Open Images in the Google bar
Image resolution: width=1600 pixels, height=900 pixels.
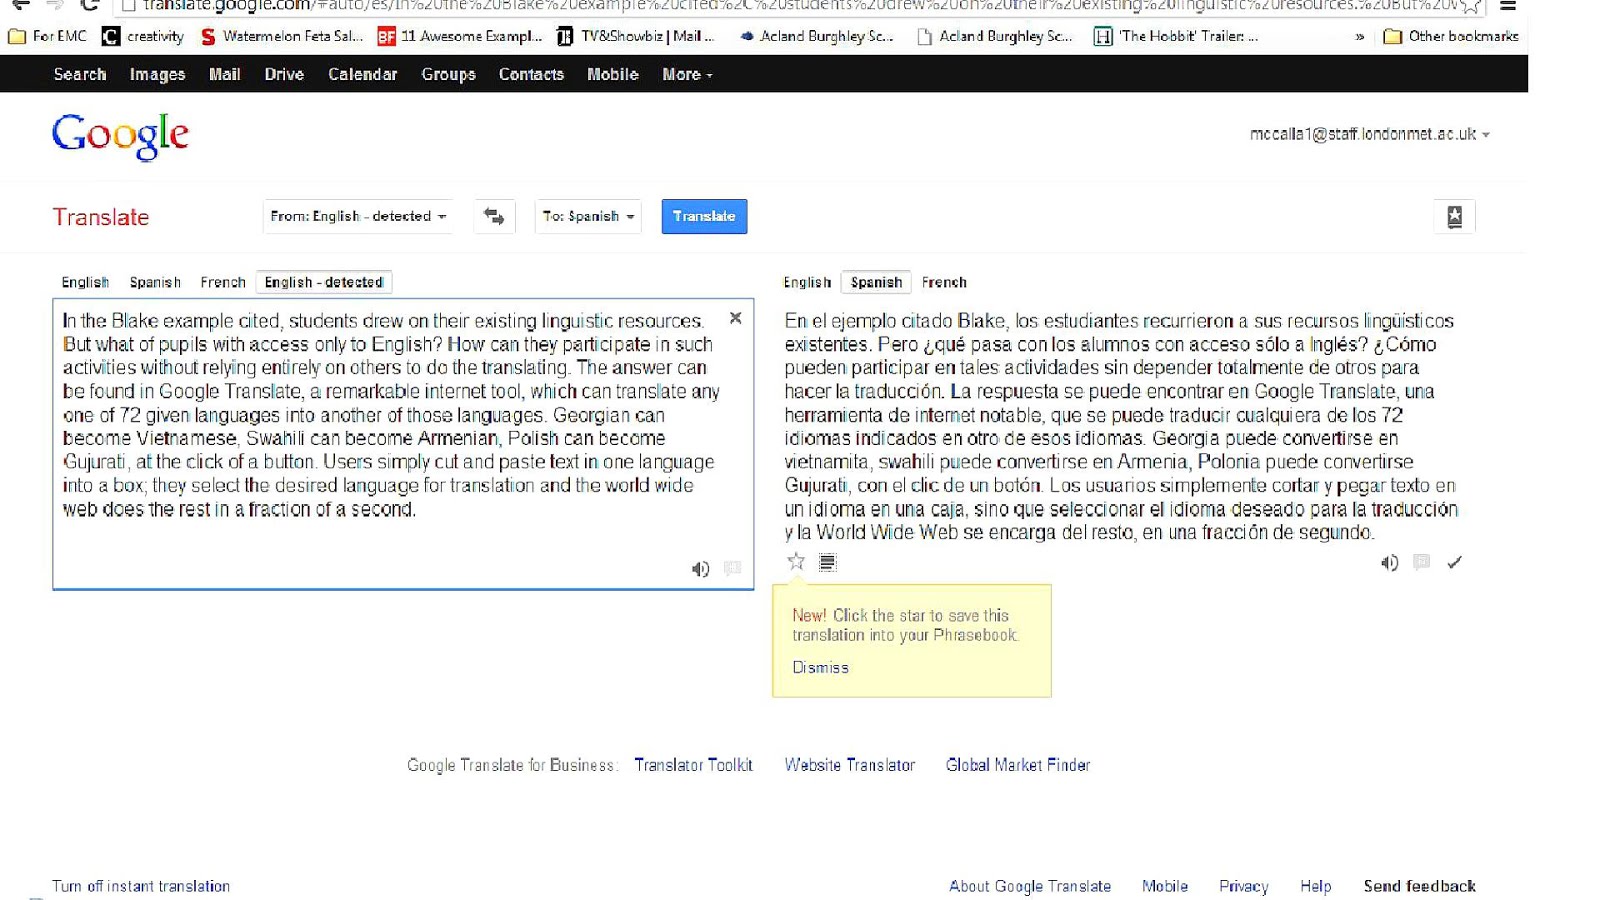pos(157,74)
